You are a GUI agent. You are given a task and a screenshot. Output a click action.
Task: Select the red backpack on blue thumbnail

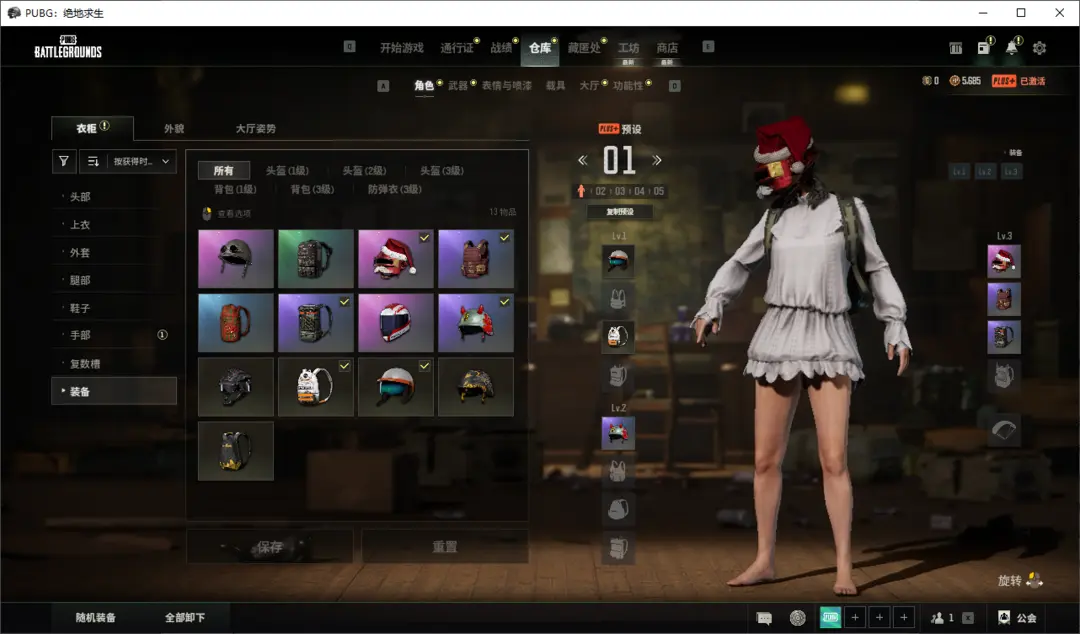236,323
